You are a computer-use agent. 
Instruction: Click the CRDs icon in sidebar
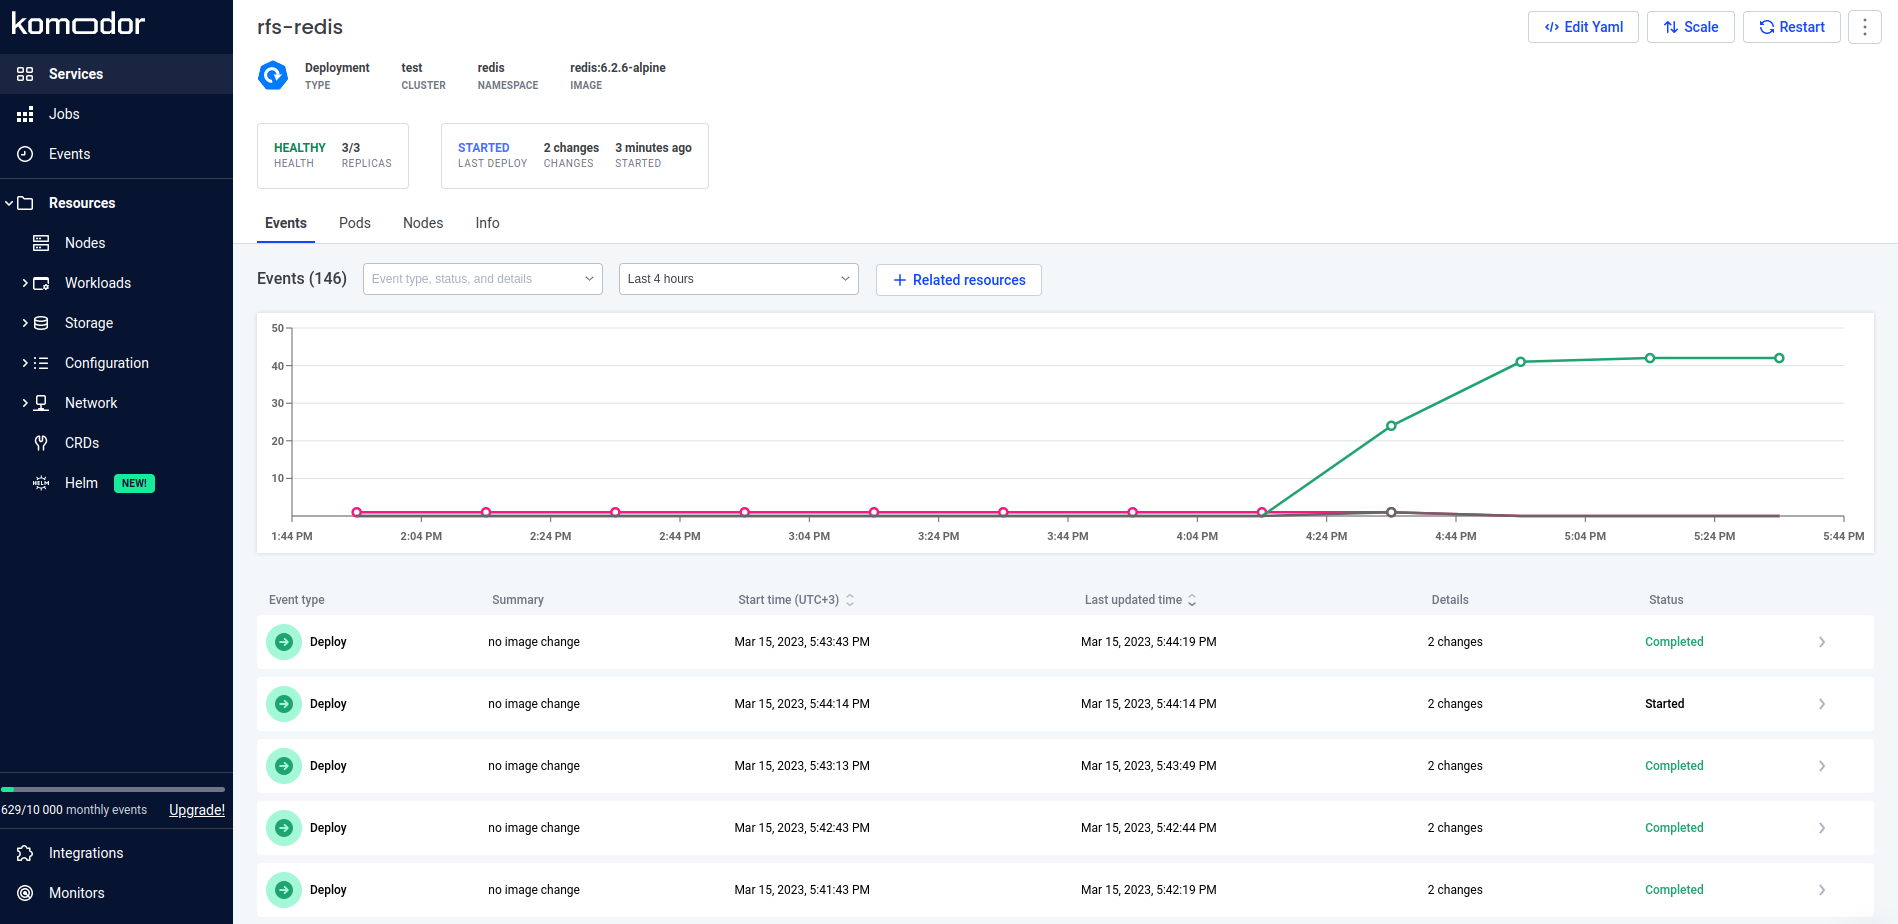pyautogui.click(x=41, y=443)
